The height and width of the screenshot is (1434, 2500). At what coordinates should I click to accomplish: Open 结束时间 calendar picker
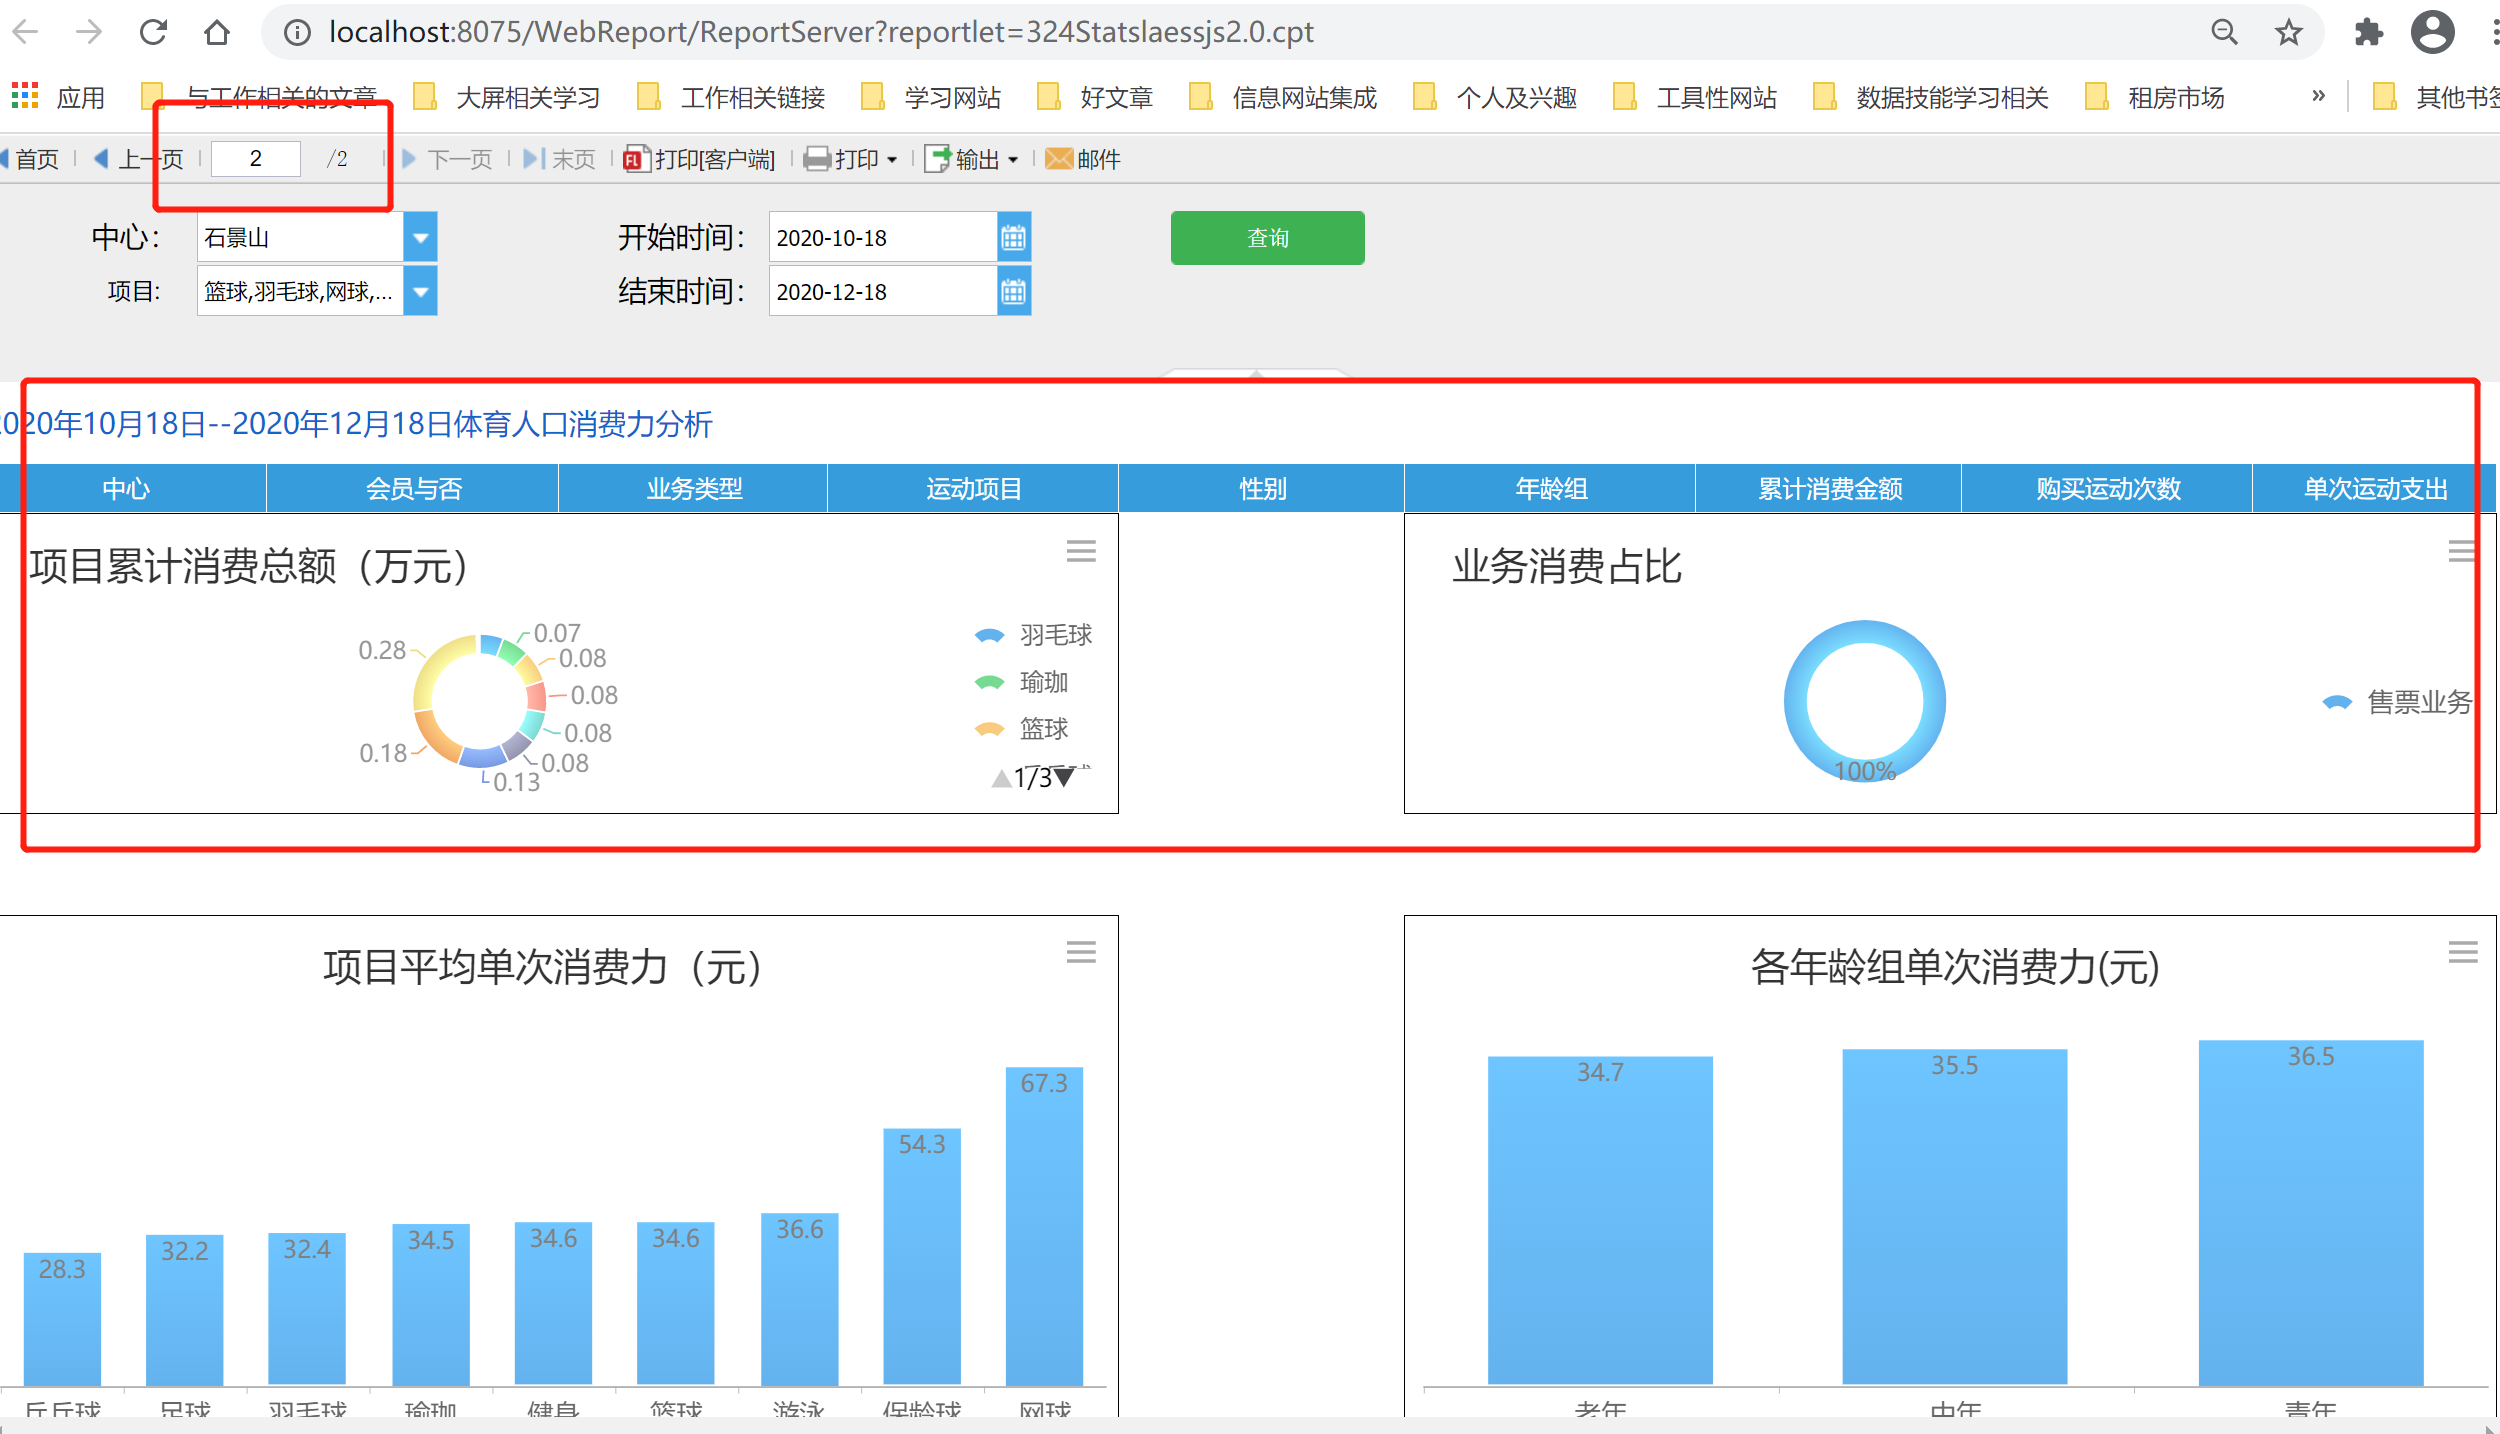(1013, 292)
